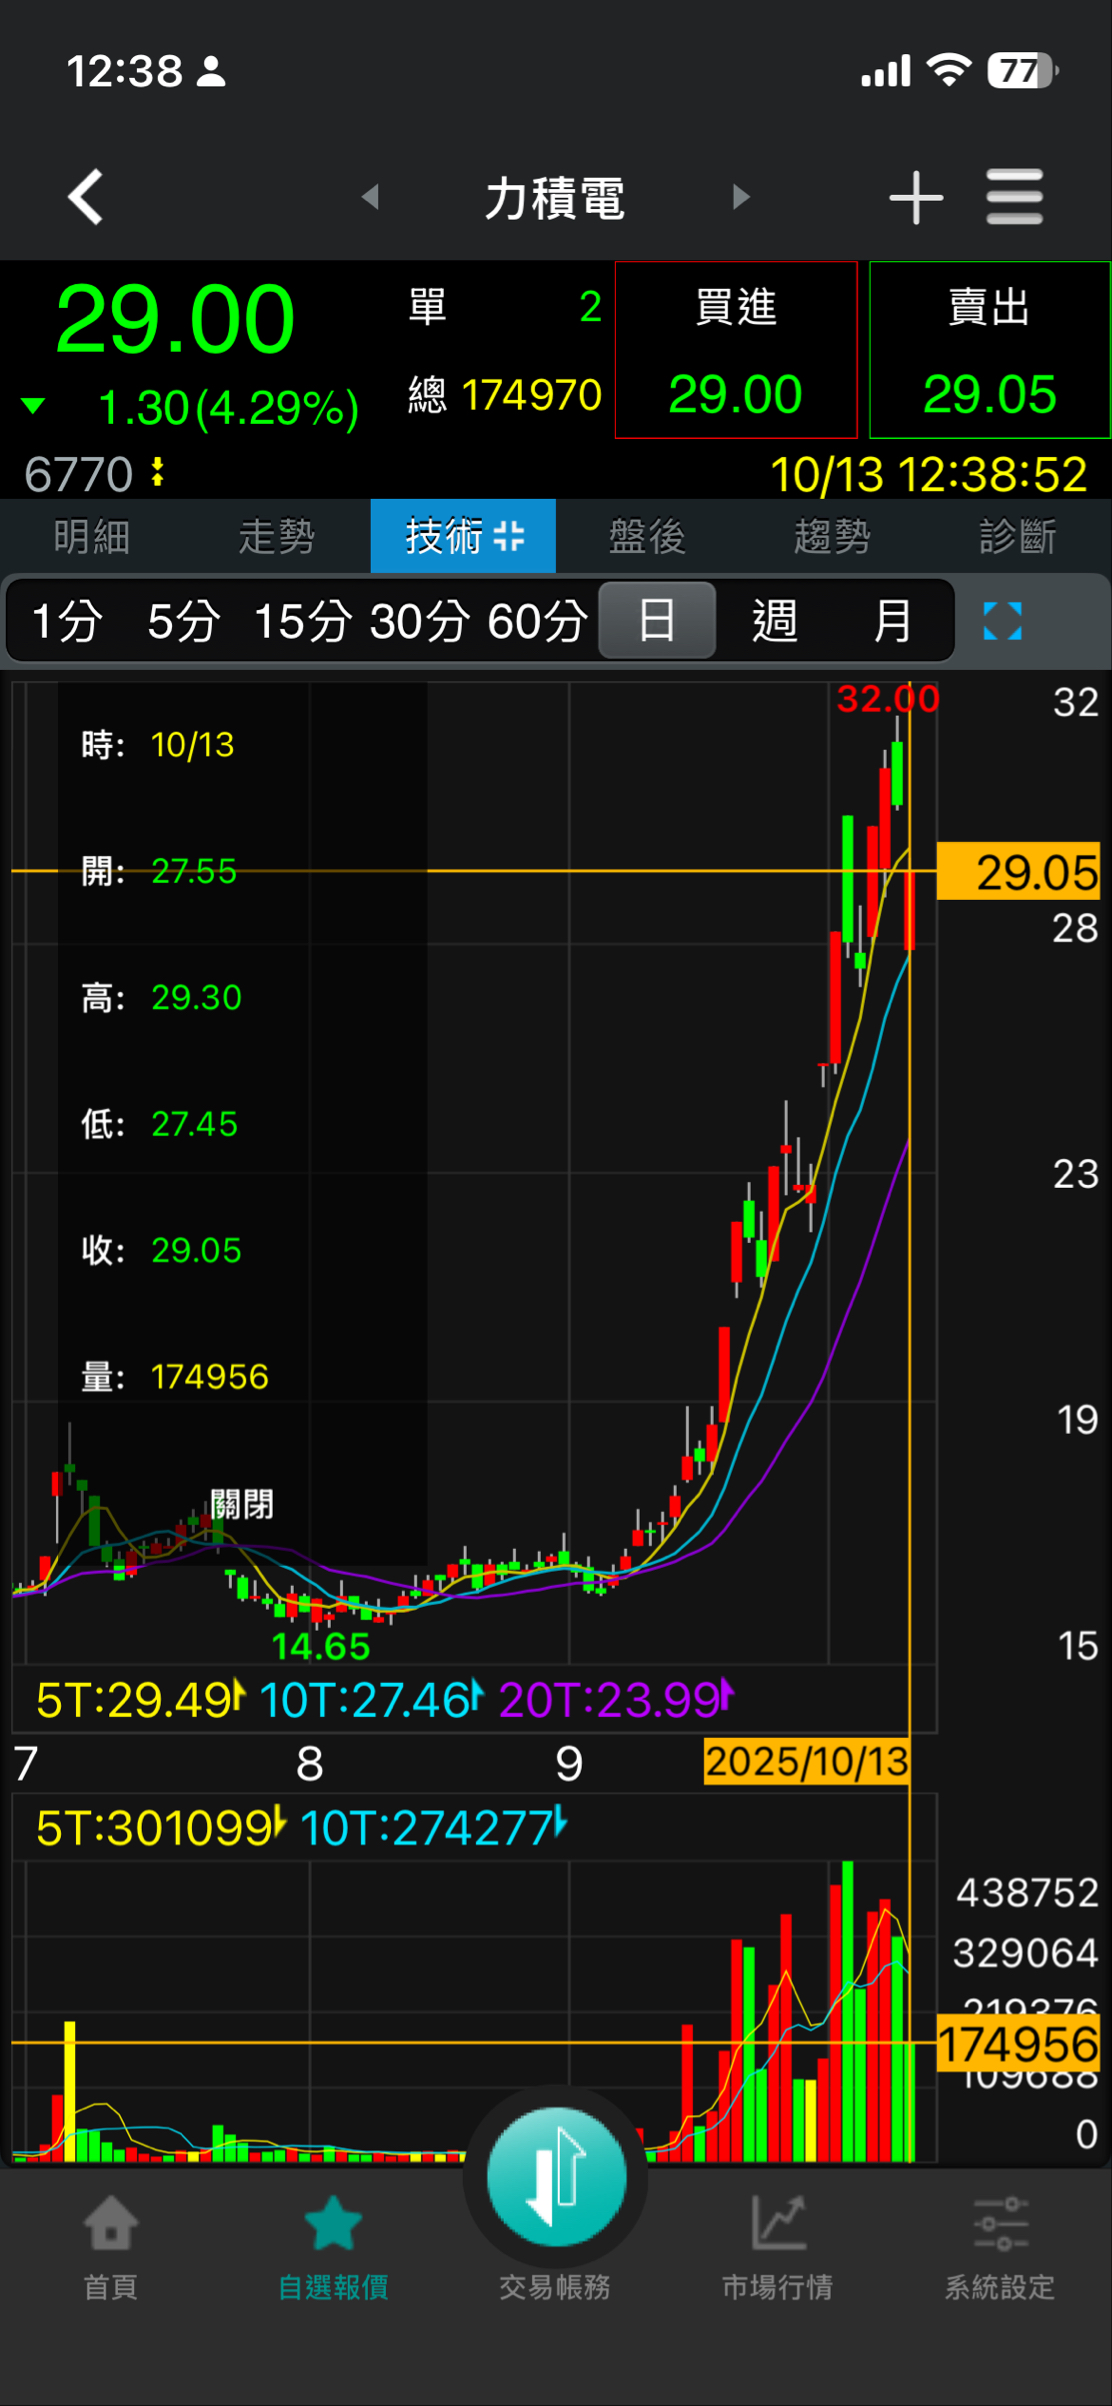The image size is (1112, 2406).
Task: Tap the 交易帳務 label
Action: (x=556, y=2287)
